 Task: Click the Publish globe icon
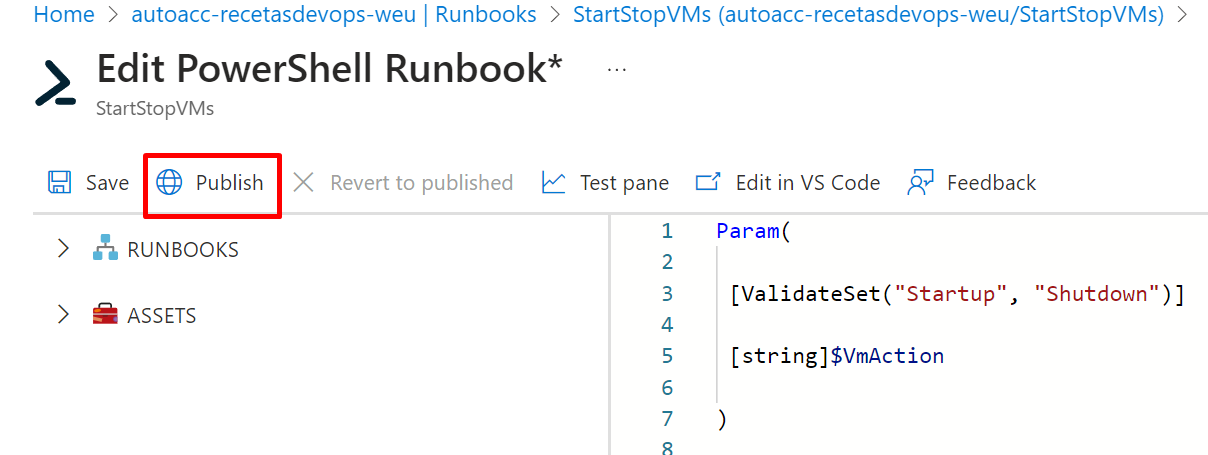170,183
